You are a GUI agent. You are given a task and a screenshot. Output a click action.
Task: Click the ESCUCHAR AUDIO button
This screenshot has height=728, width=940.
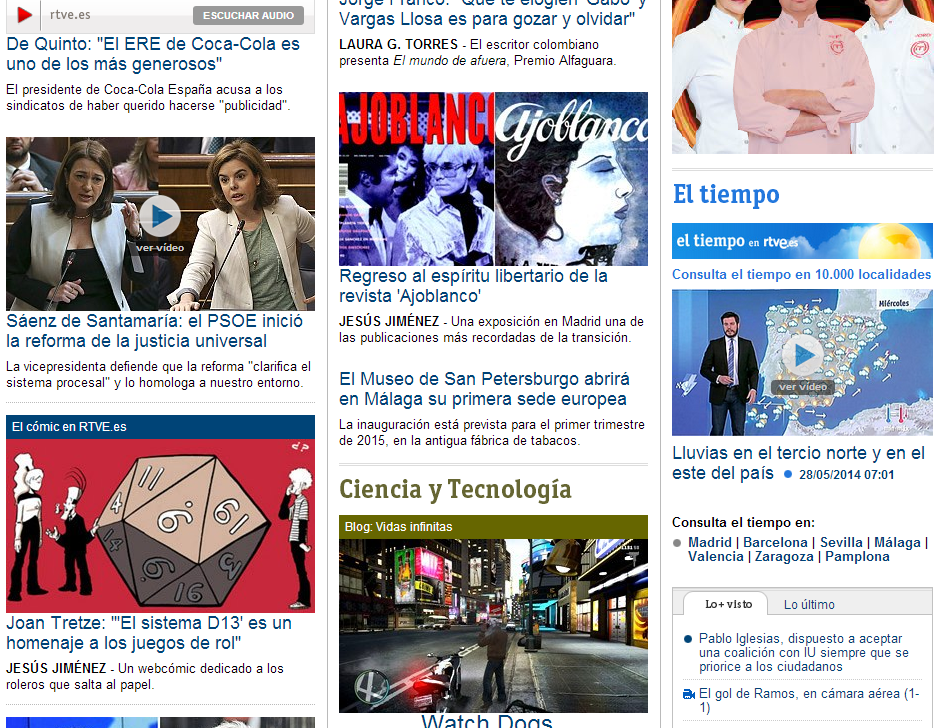pos(248,16)
